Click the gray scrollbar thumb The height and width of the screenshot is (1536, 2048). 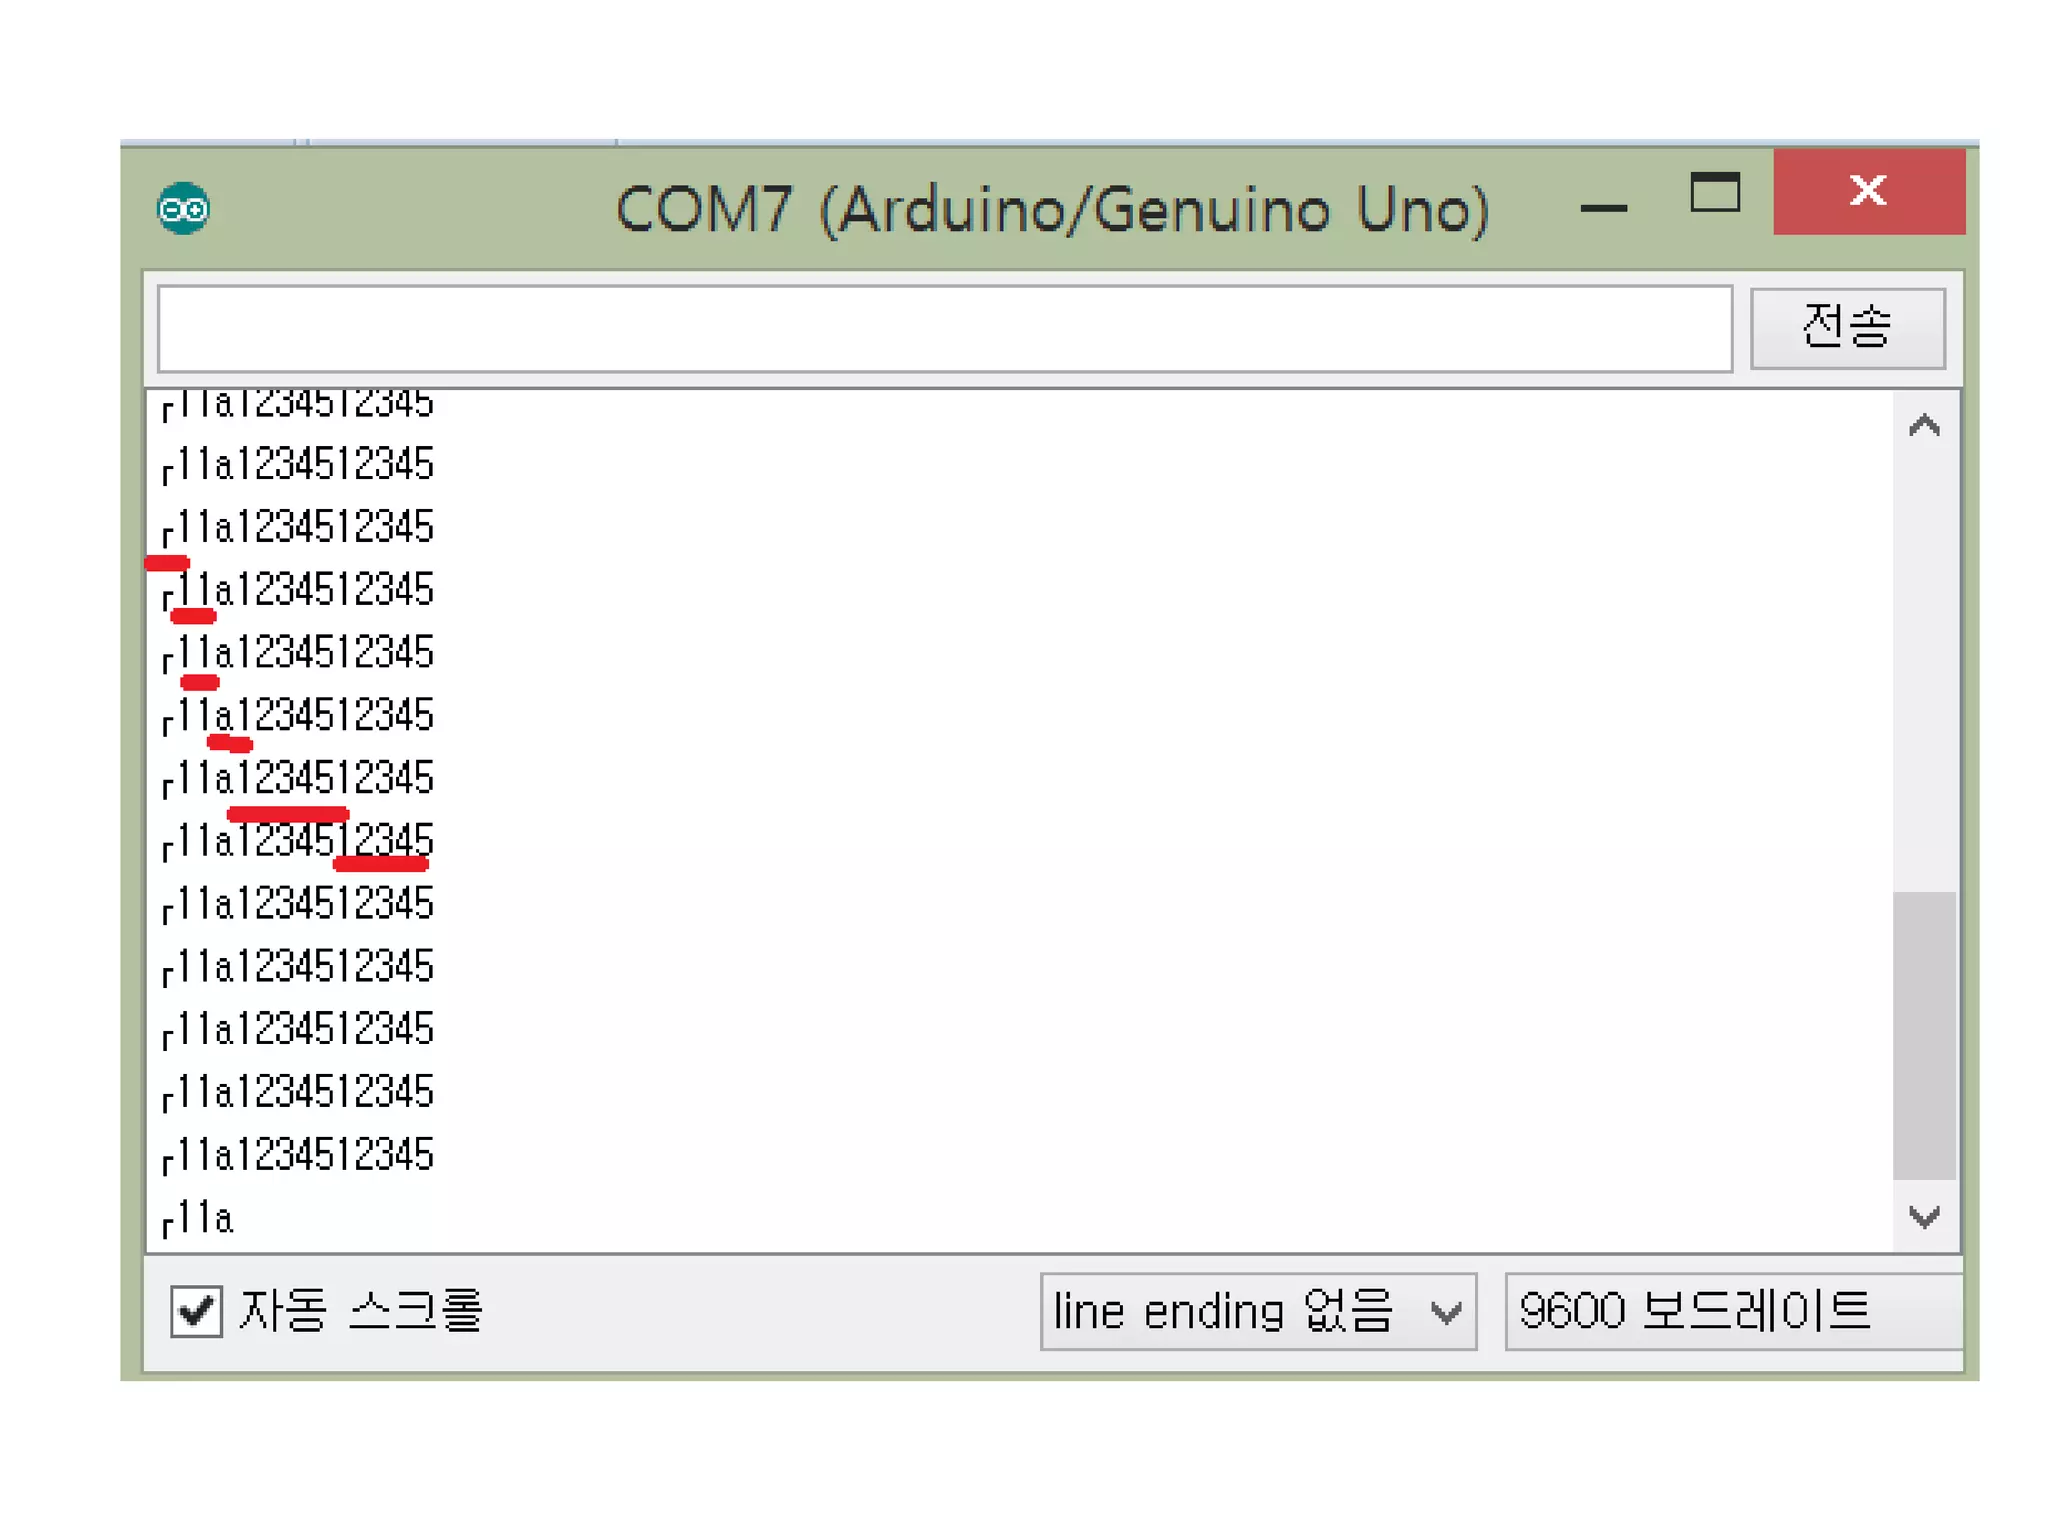point(1923,1034)
